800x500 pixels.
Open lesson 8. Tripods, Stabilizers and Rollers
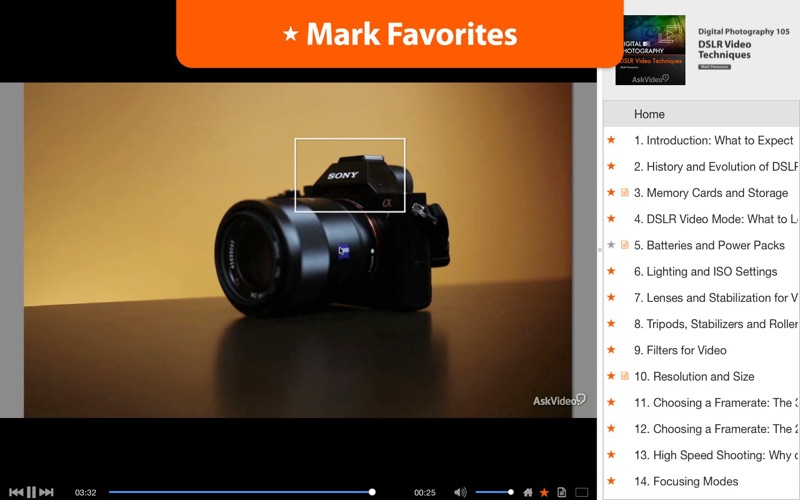click(x=716, y=324)
